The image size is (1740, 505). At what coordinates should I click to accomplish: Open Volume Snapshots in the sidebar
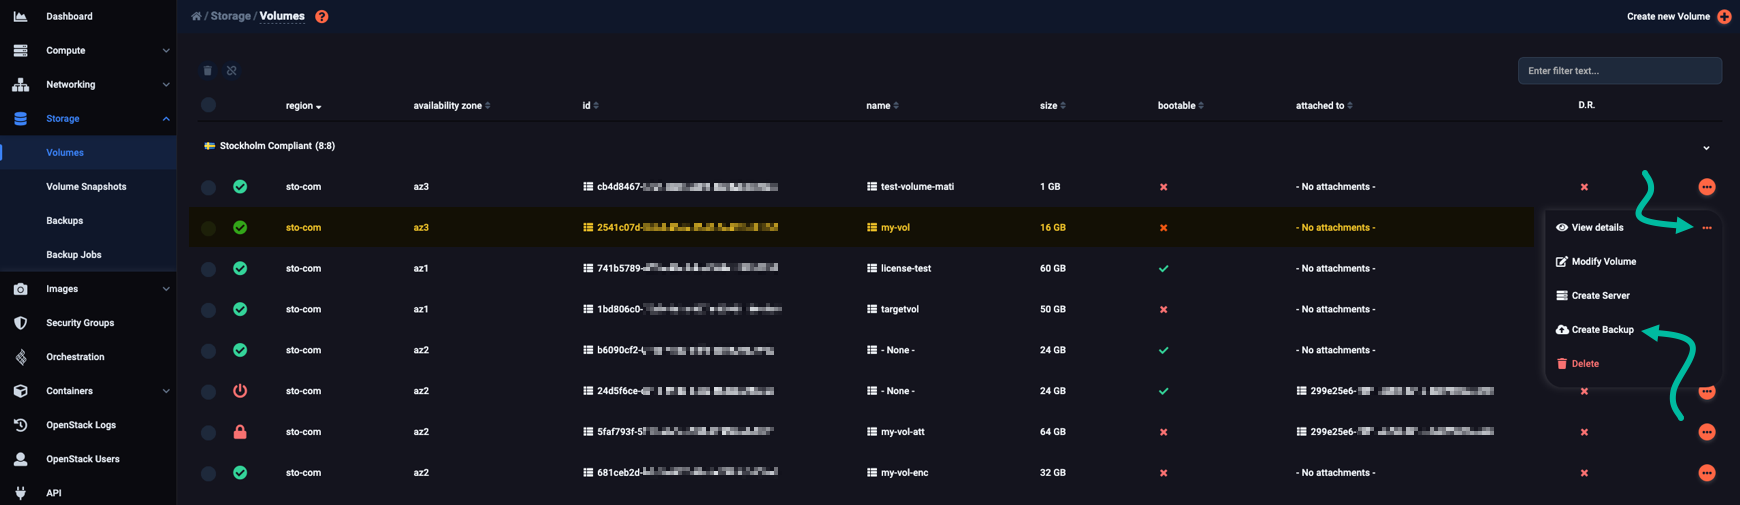tap(86, 187)
